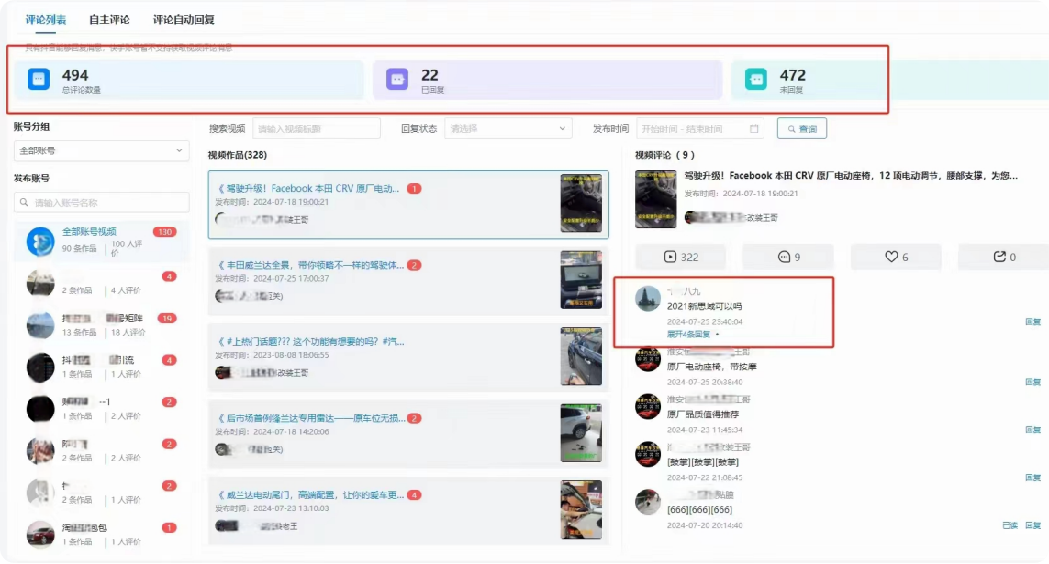This screenshot has height=564, width=1049.
Task: Click the comment count icon showing 9
Action: (784, 257)
